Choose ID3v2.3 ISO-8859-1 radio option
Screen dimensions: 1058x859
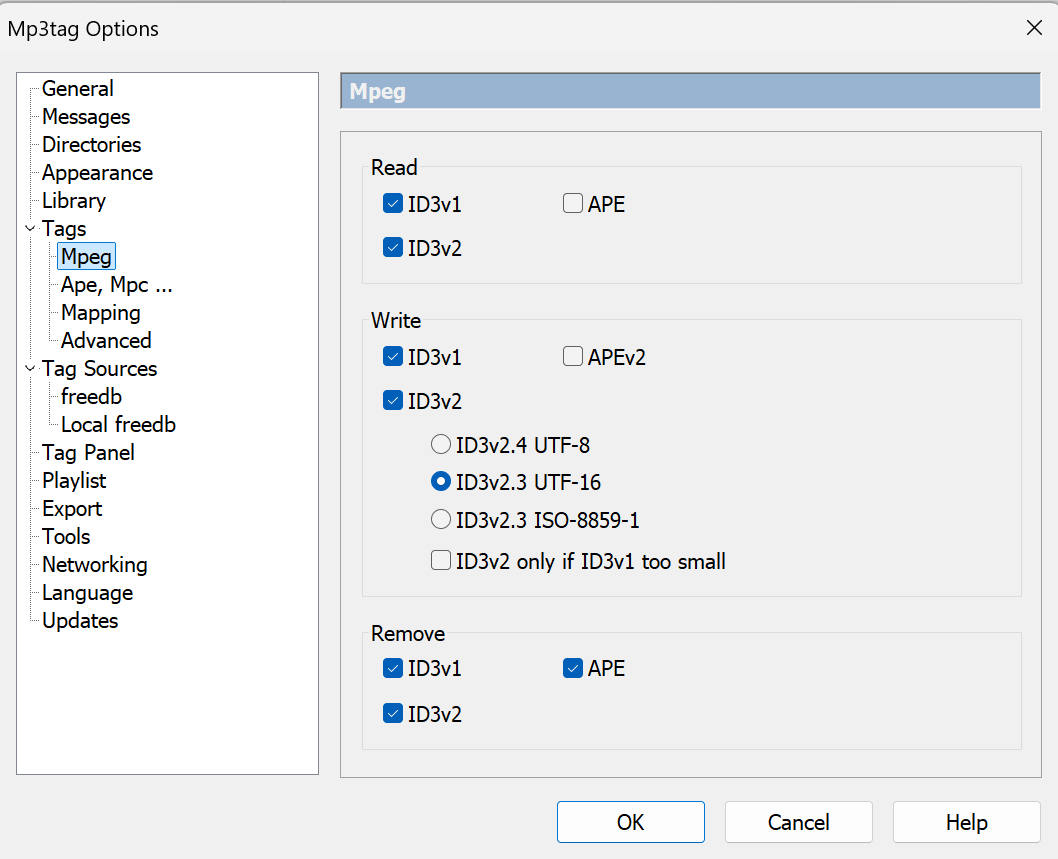pyautogui.click(x=440, y=519)
